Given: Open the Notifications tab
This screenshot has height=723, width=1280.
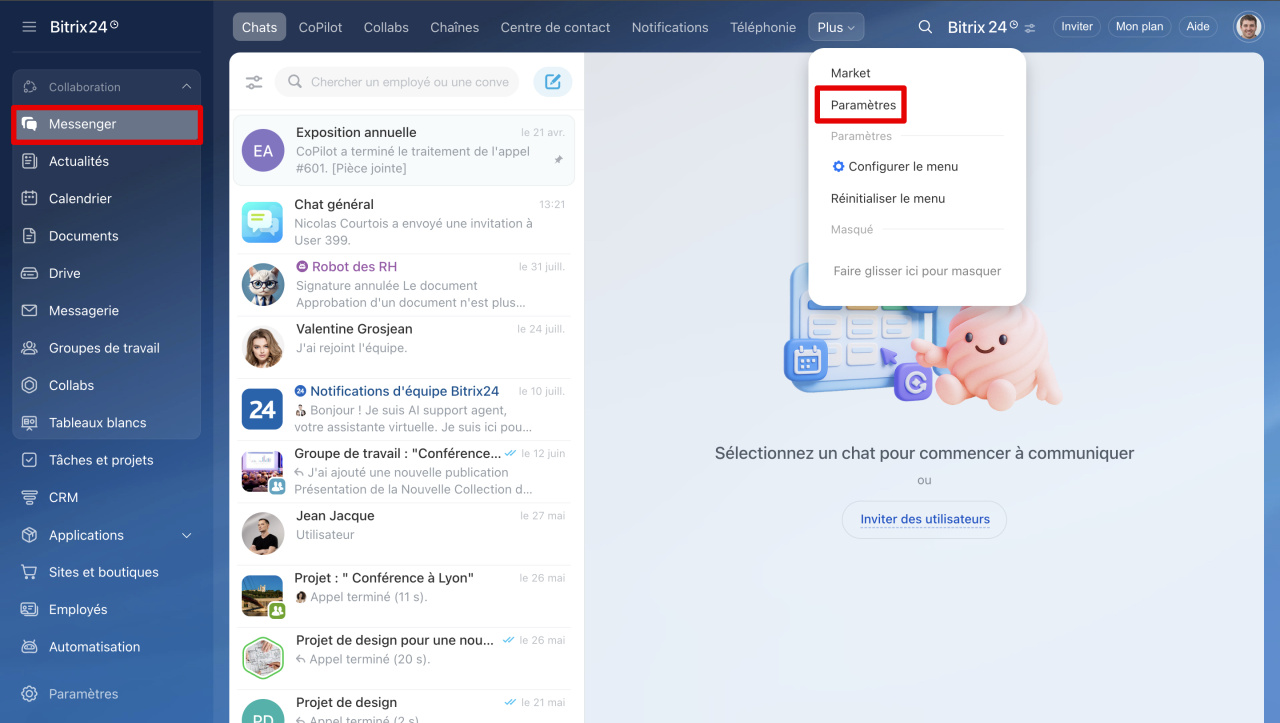Looking at the screenshot, I should (670, 27).
